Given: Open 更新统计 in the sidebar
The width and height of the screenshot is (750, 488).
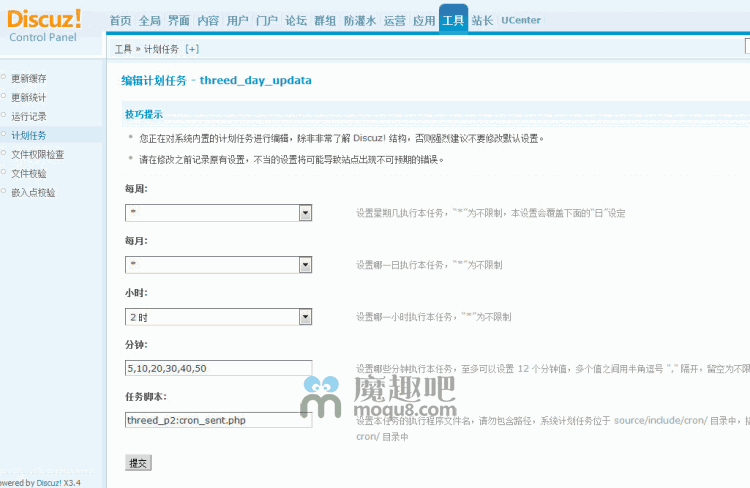Looking at the screenshot, I should (29, 98).
